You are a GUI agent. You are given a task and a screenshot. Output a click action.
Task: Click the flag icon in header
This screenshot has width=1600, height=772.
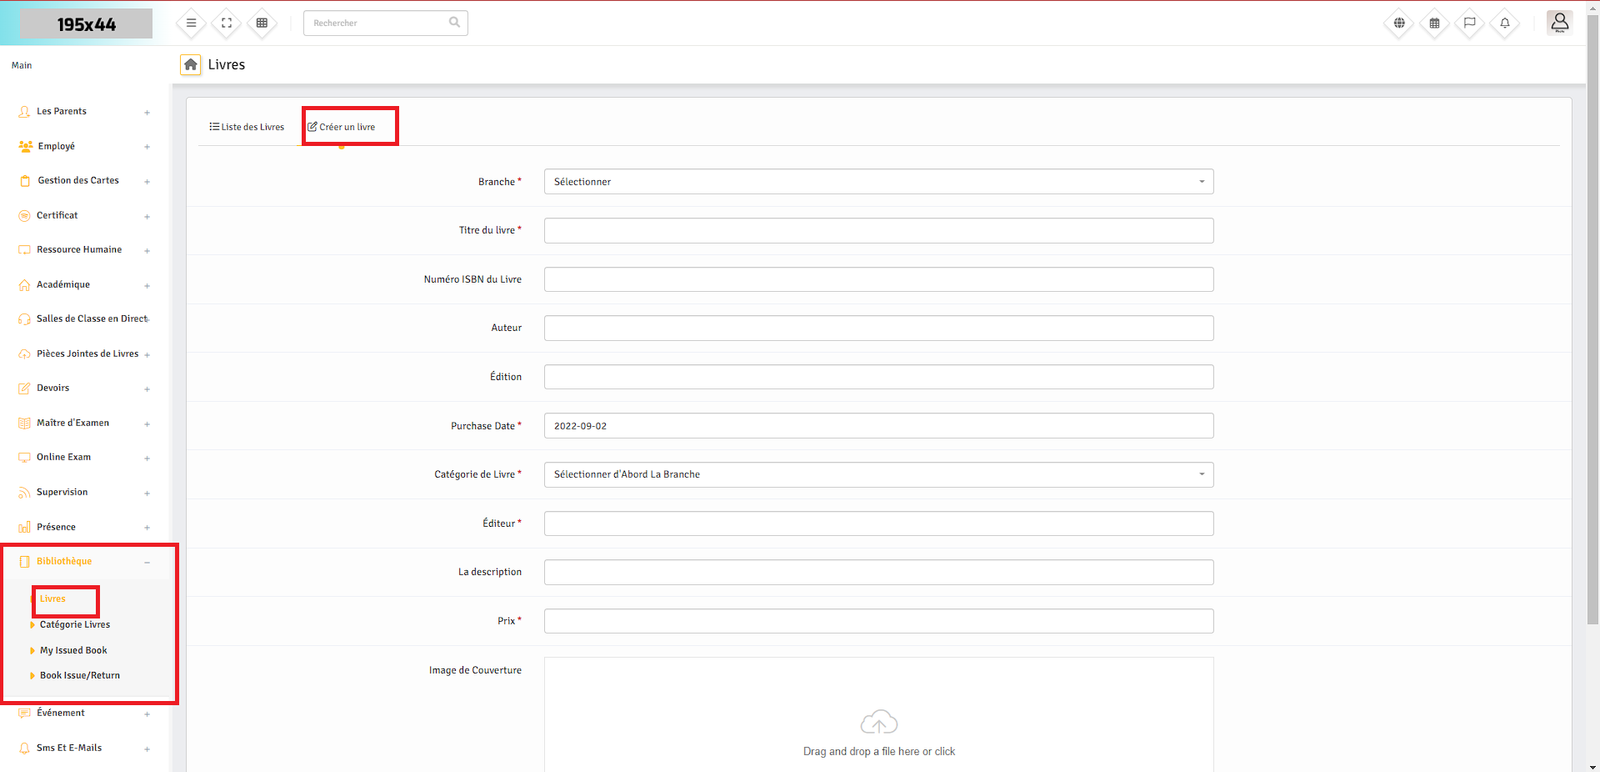click(x=1469, y=23)
